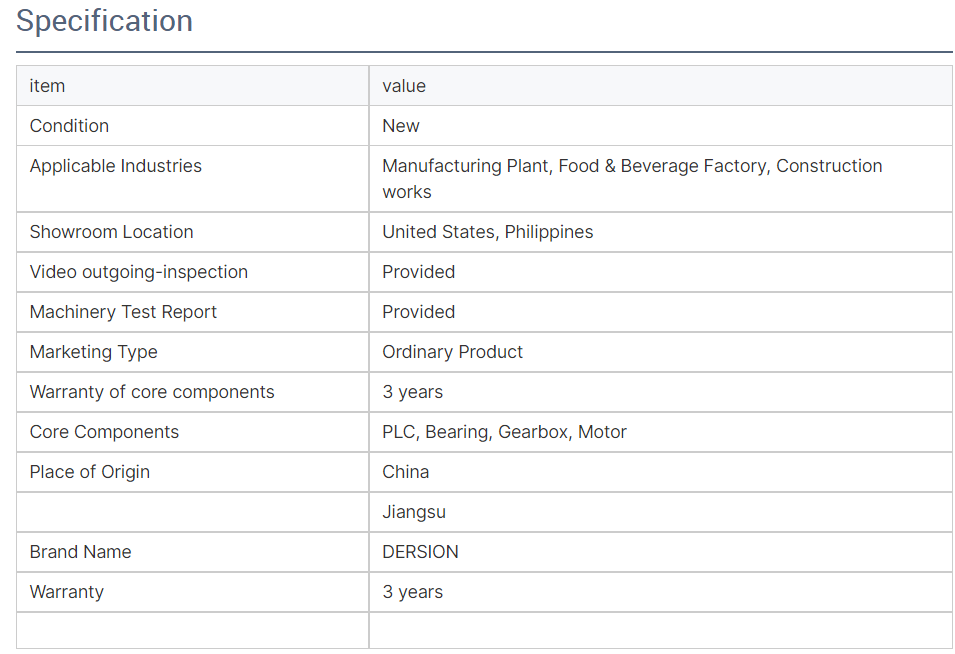Click the Specification heading
The width and height of the screenshot is (955, 654).
coord(104,21)
